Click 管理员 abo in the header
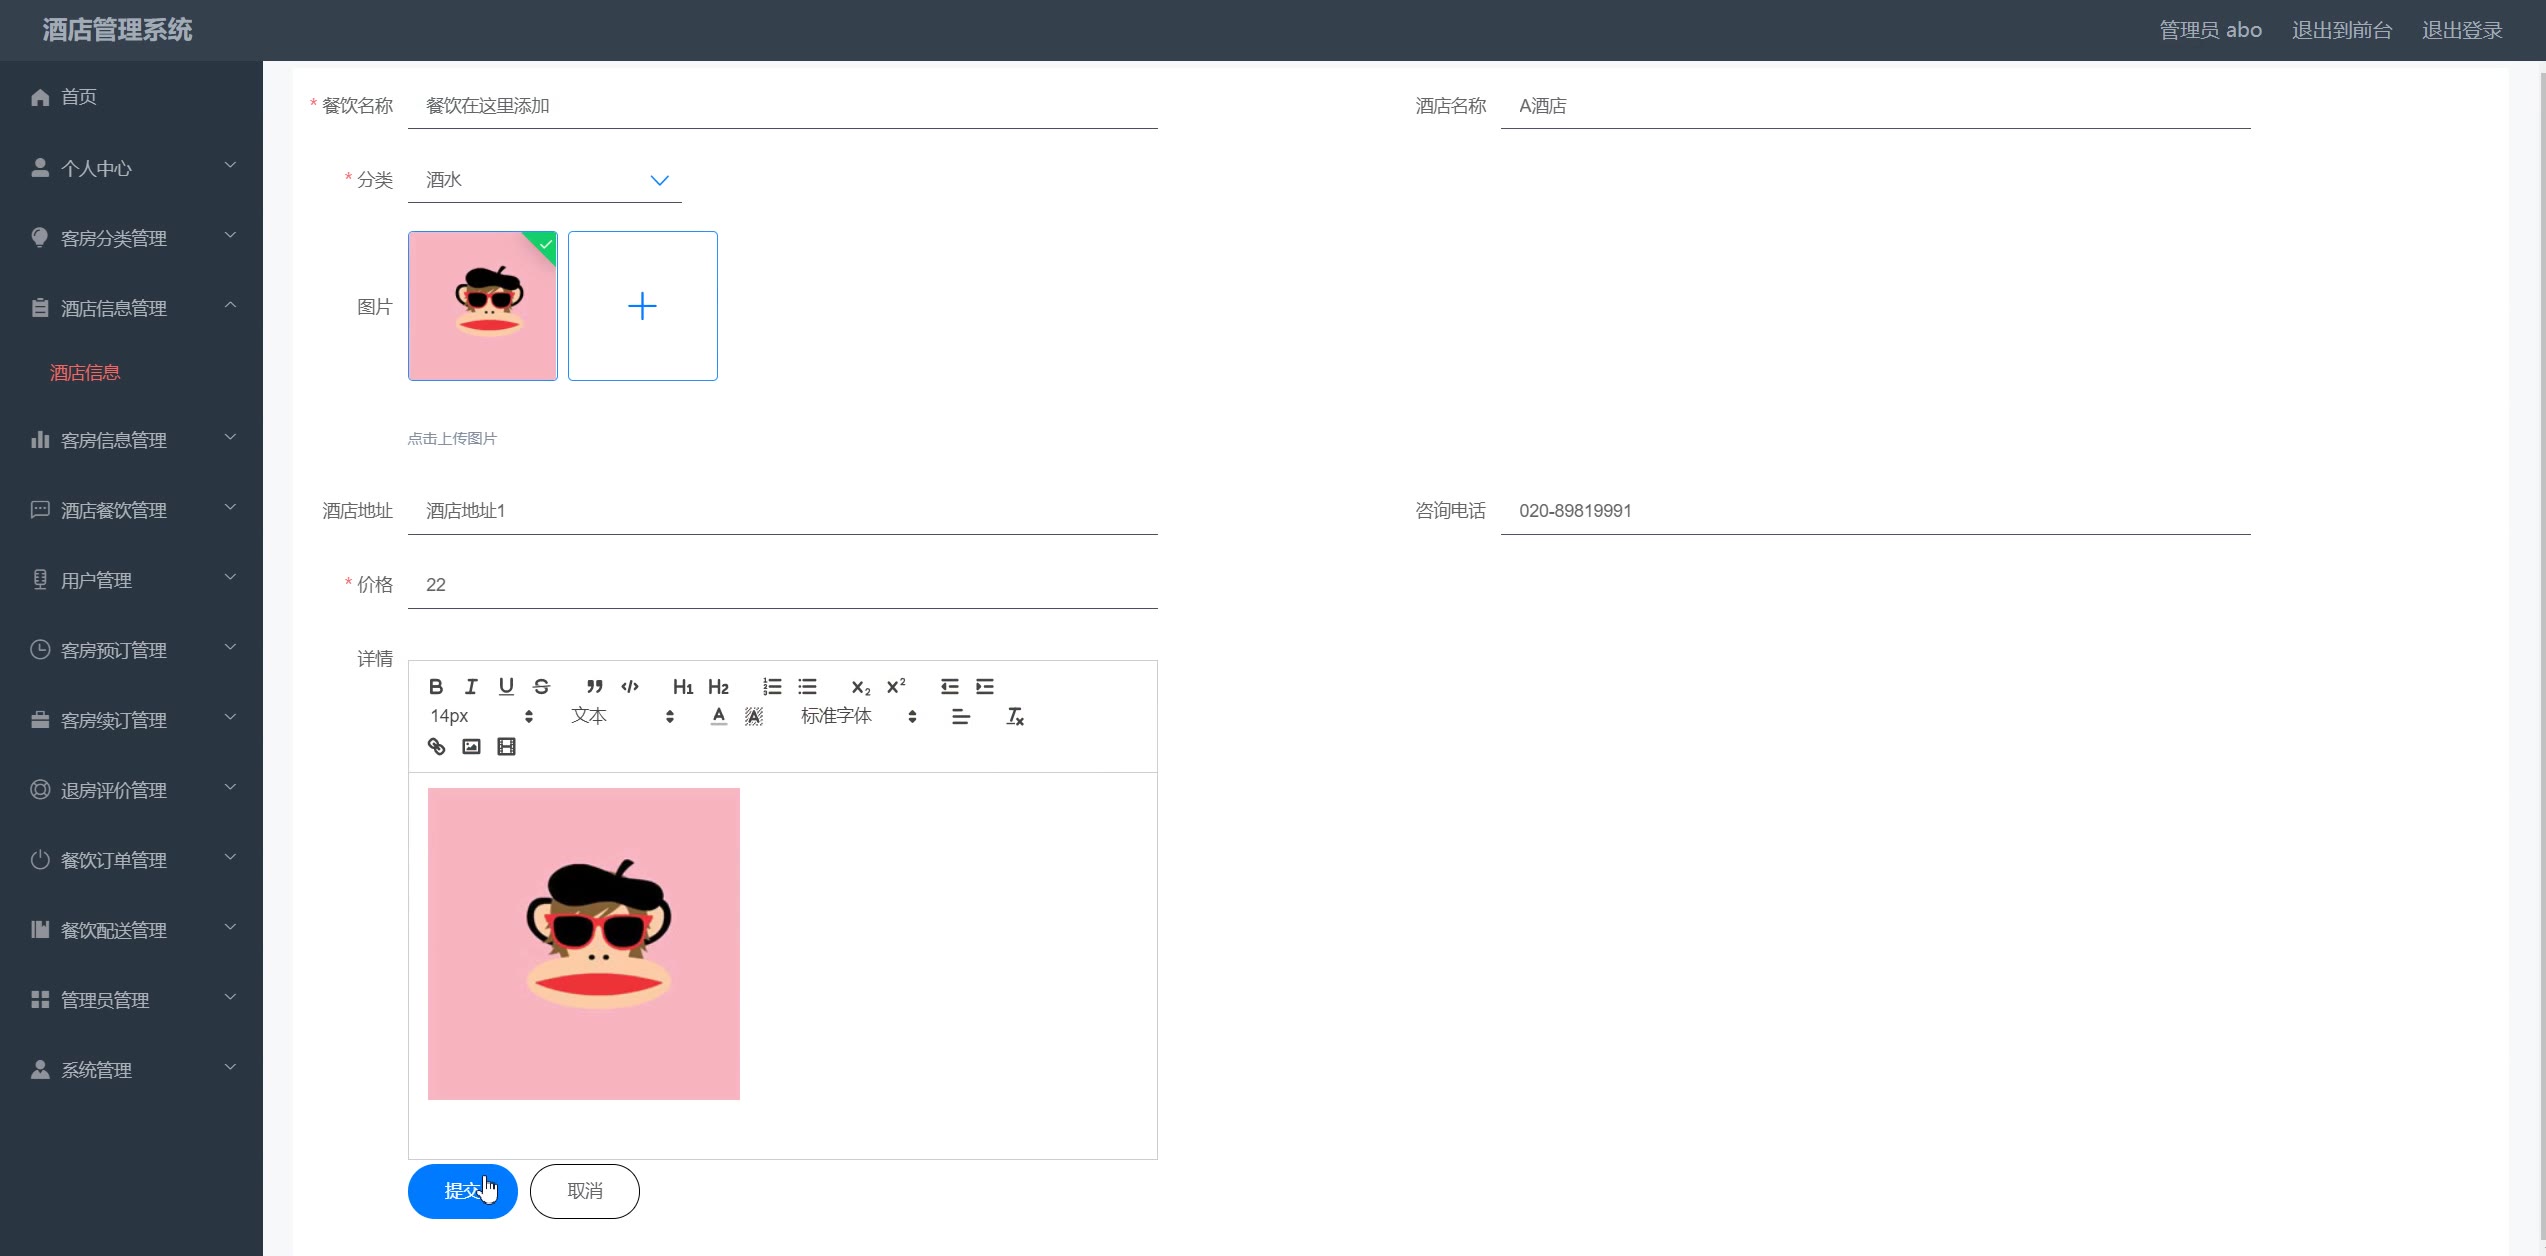Screen dimensions: 2546x1256 [x=2210, y=30]
